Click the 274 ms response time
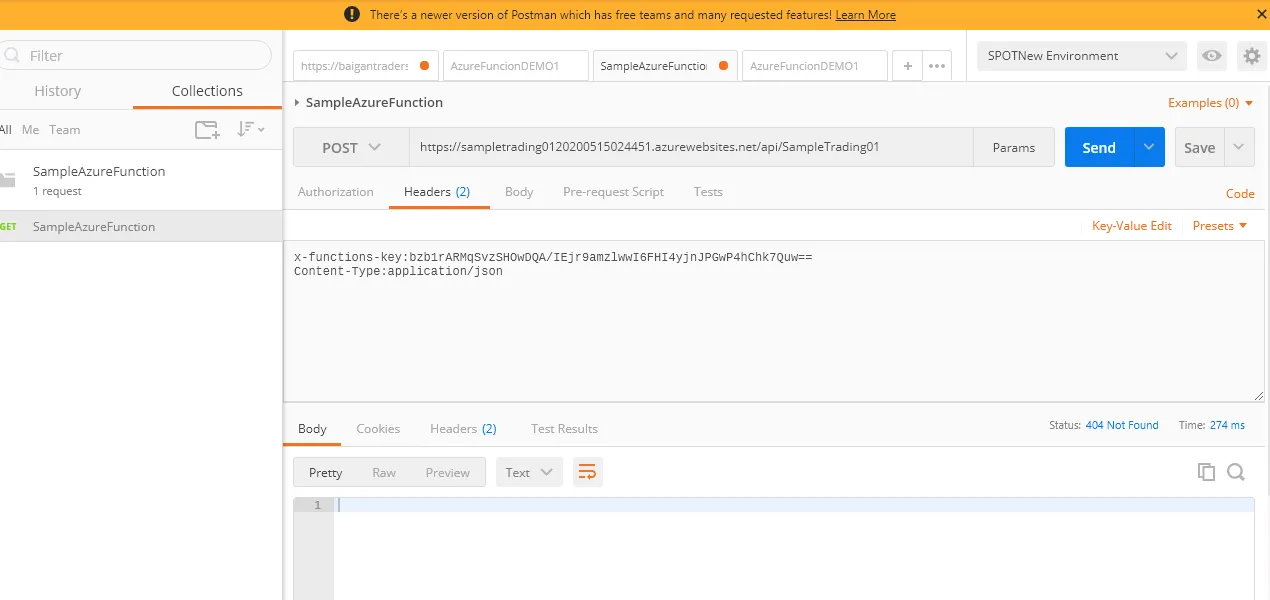1270x600 pixels. tap(1227, 425)
